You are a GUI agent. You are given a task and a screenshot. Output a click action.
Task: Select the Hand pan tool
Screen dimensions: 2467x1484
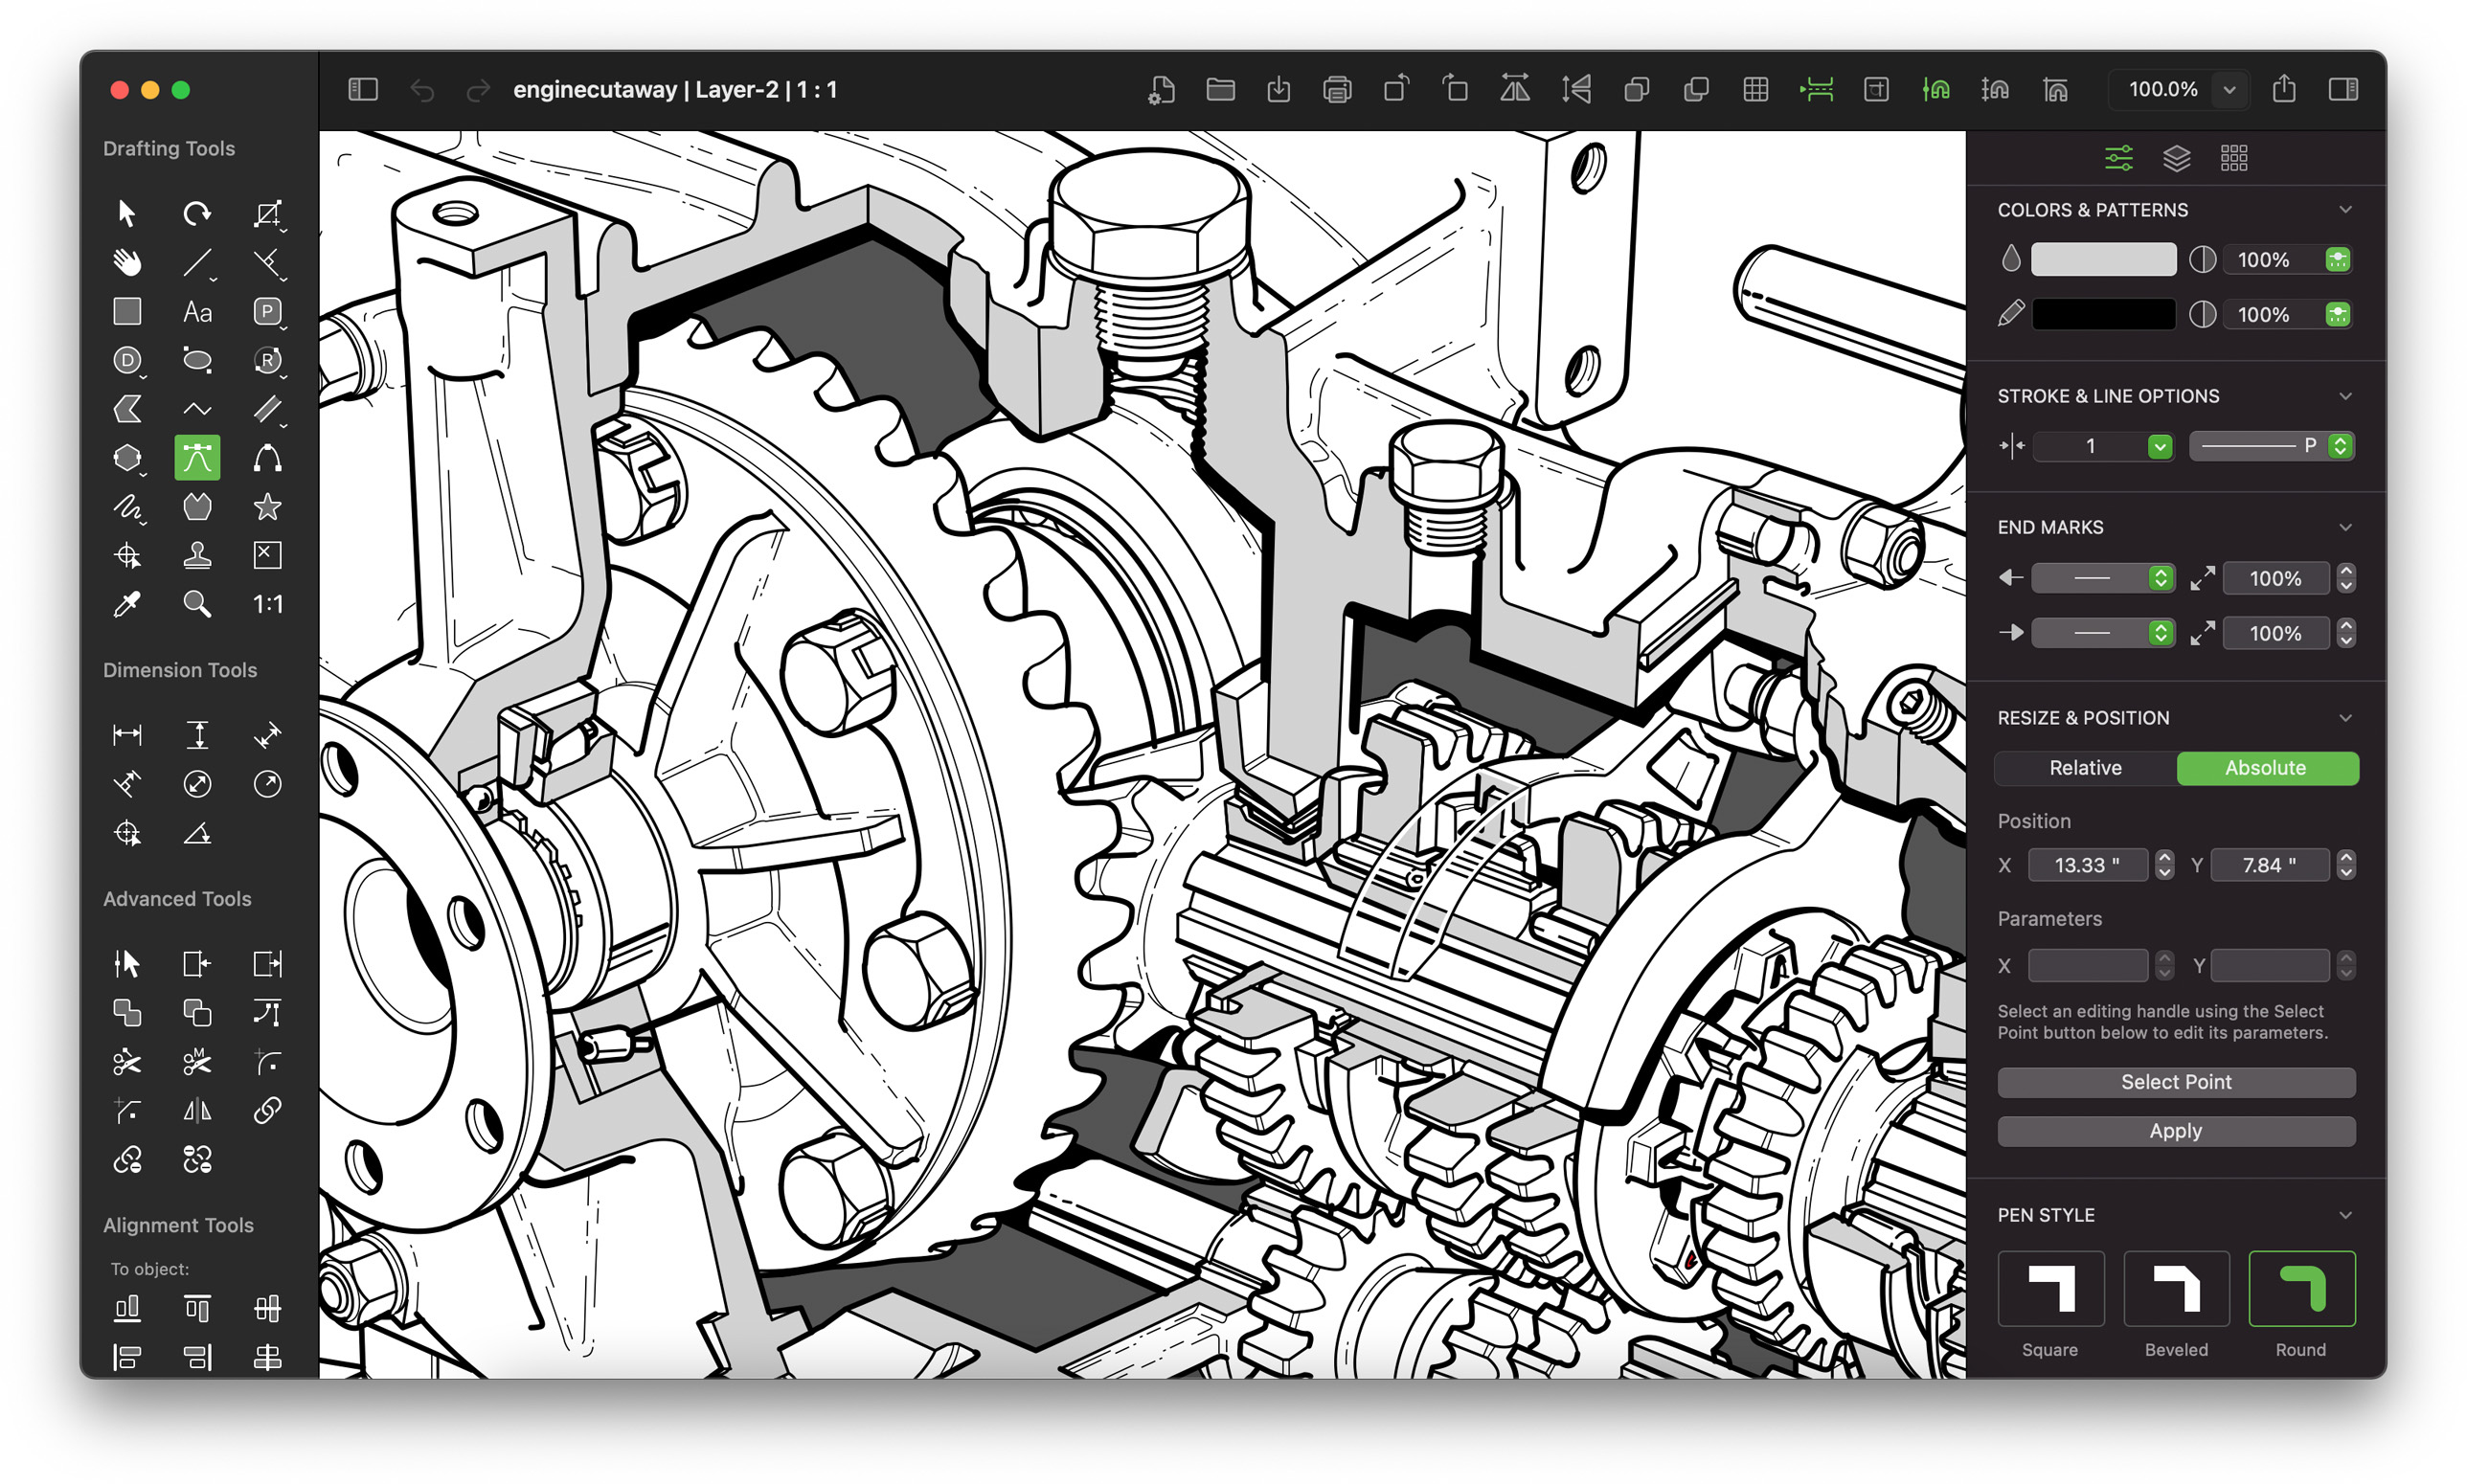tap(127, 261)
